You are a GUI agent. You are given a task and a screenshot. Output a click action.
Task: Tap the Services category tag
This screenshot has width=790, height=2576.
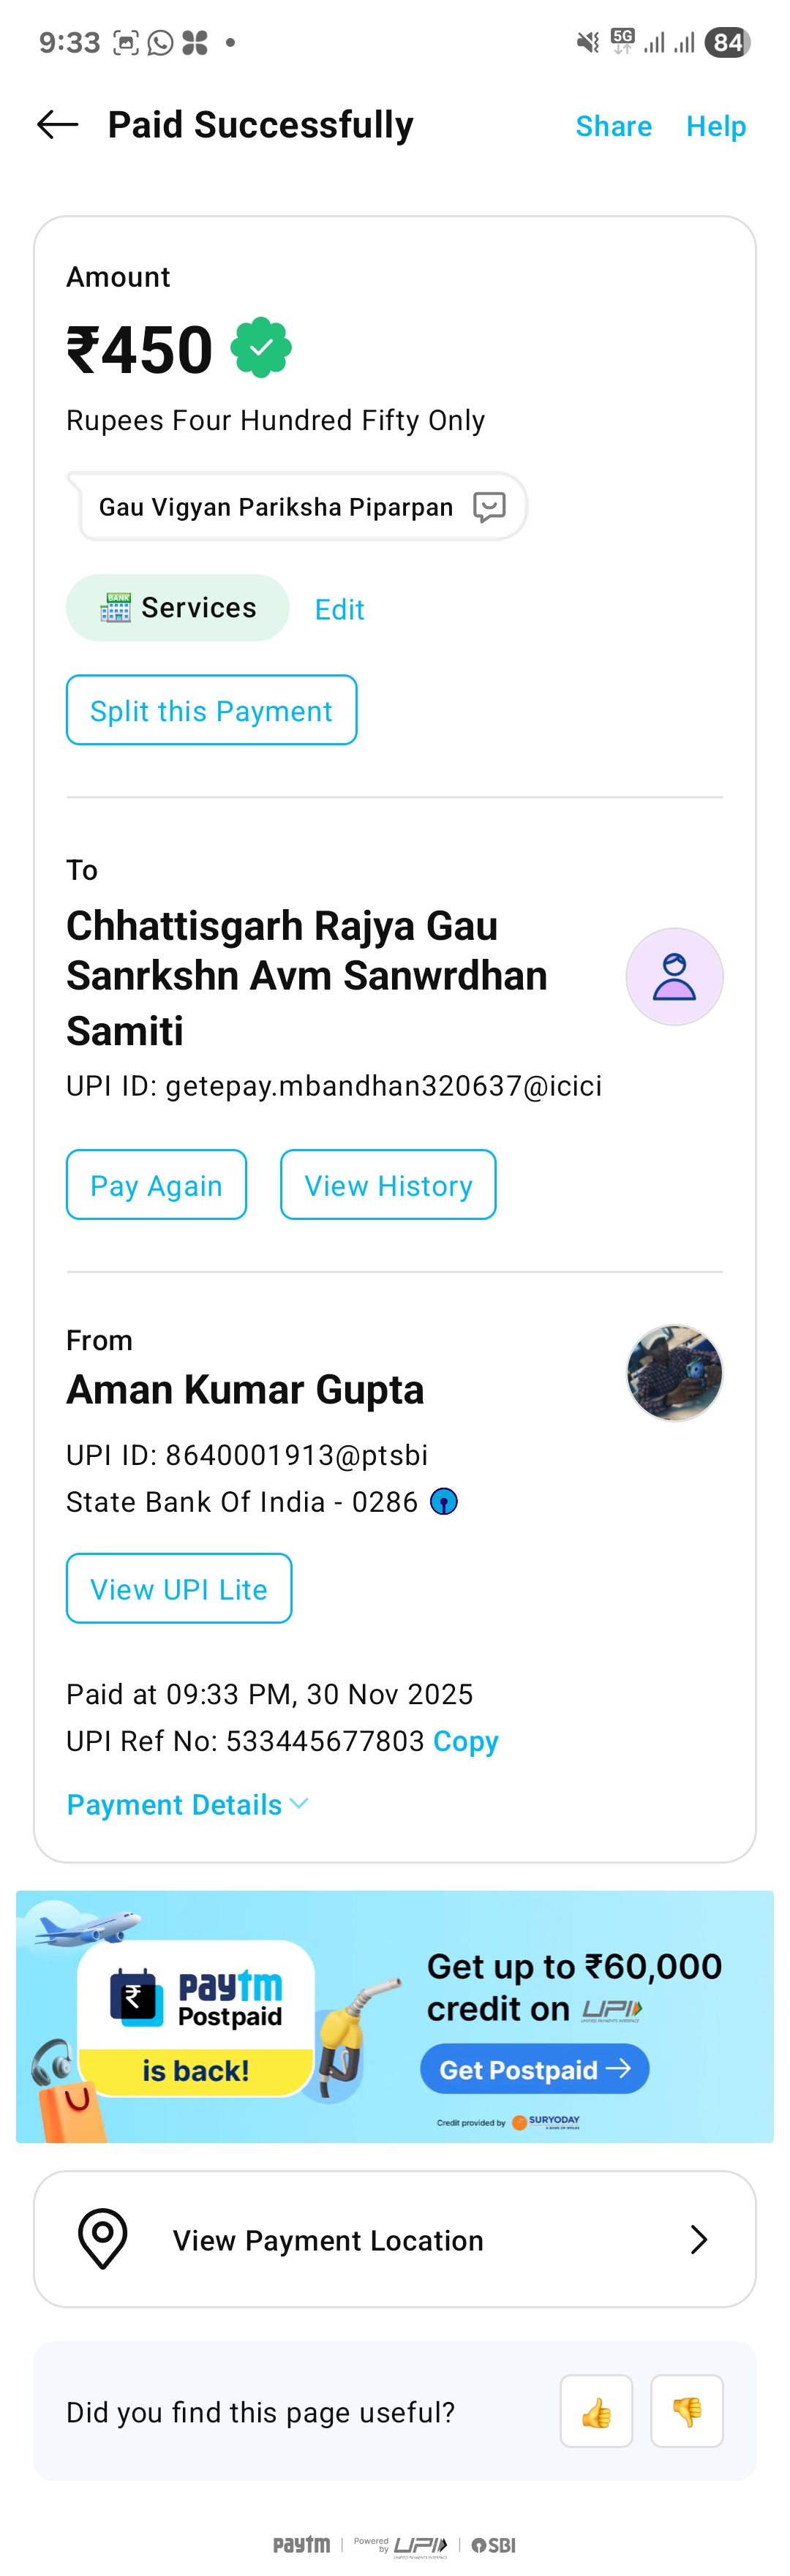(x=178, y=608)
